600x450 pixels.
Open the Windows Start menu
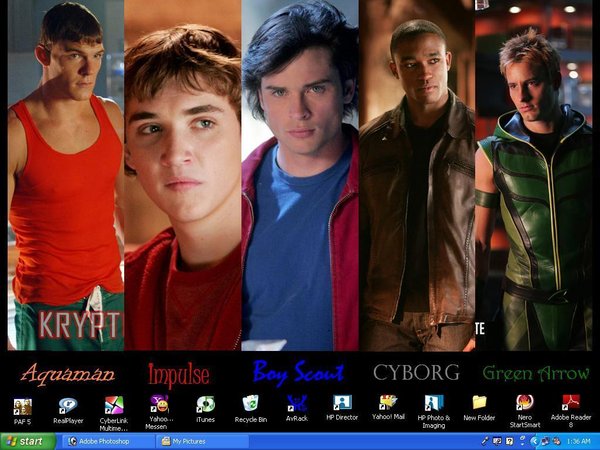28,442
